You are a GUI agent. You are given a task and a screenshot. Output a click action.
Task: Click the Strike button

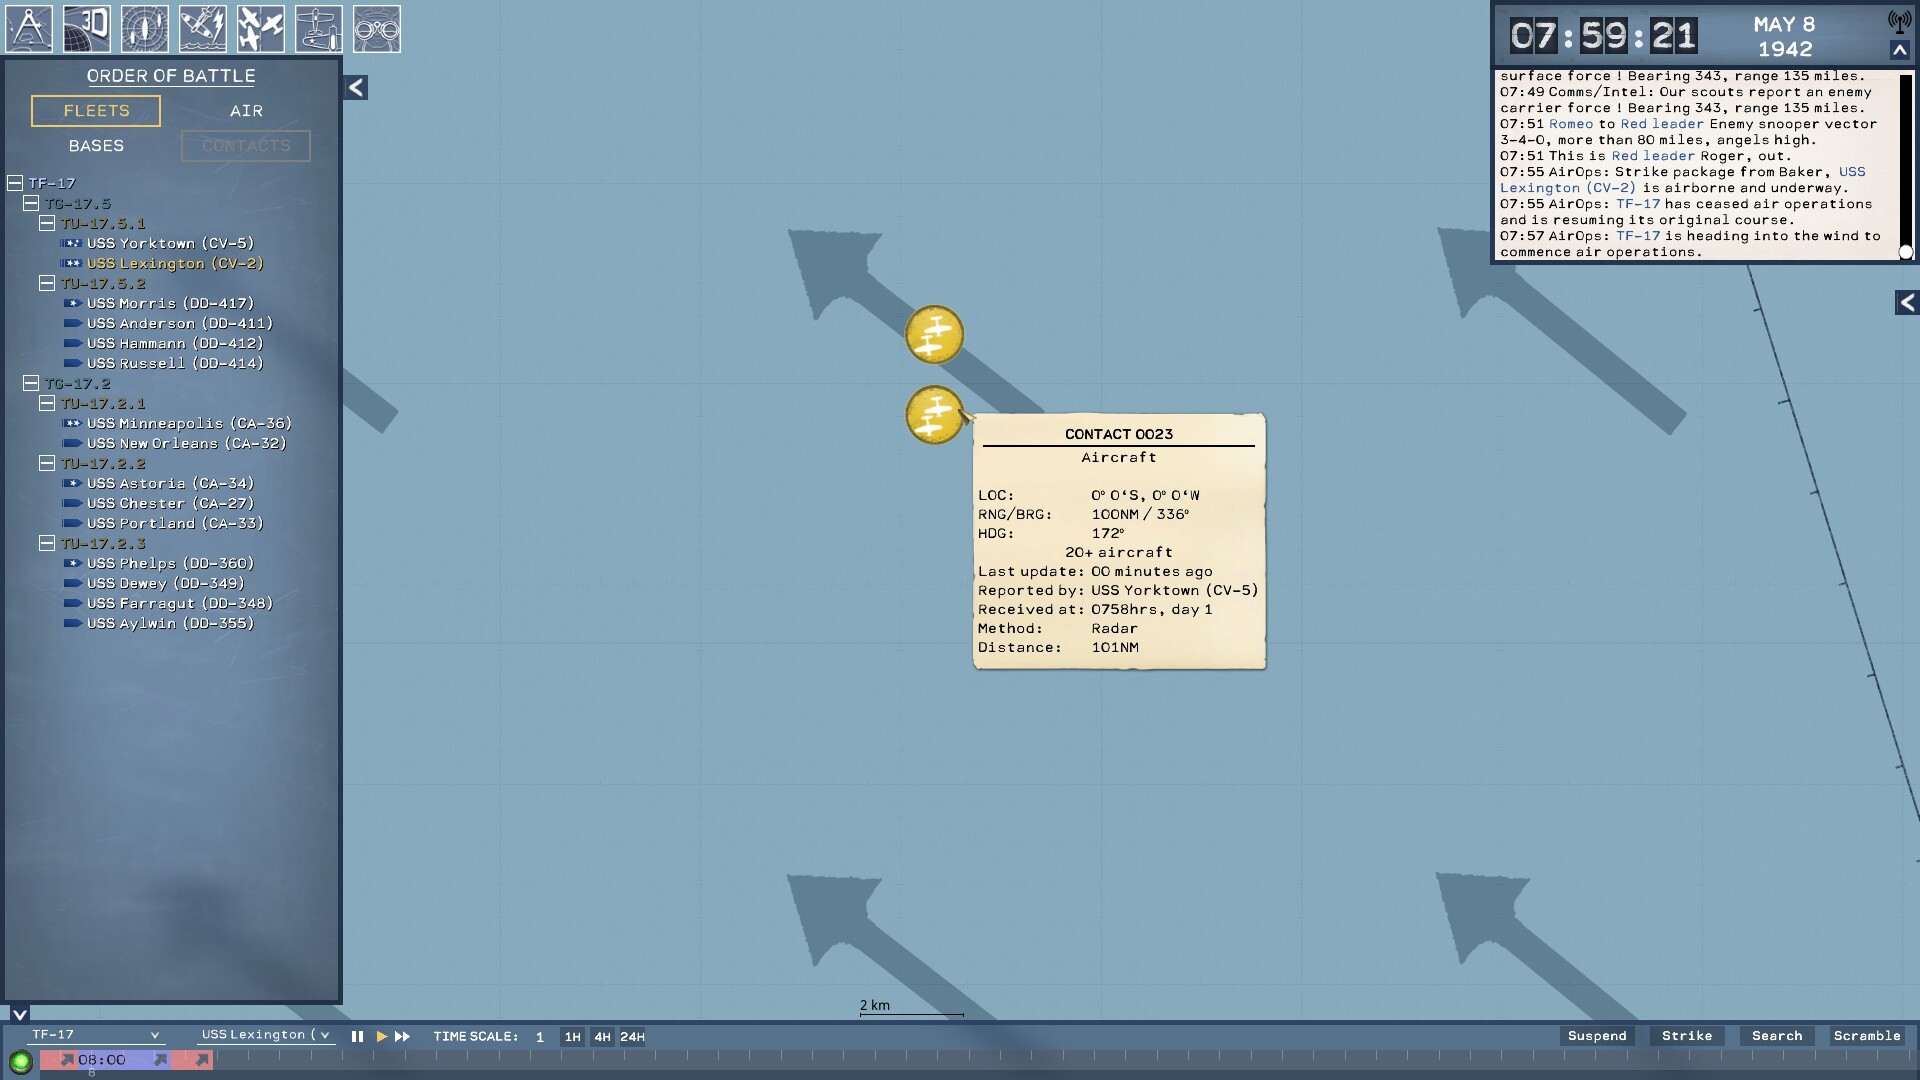click(x=1687, y=1036)
